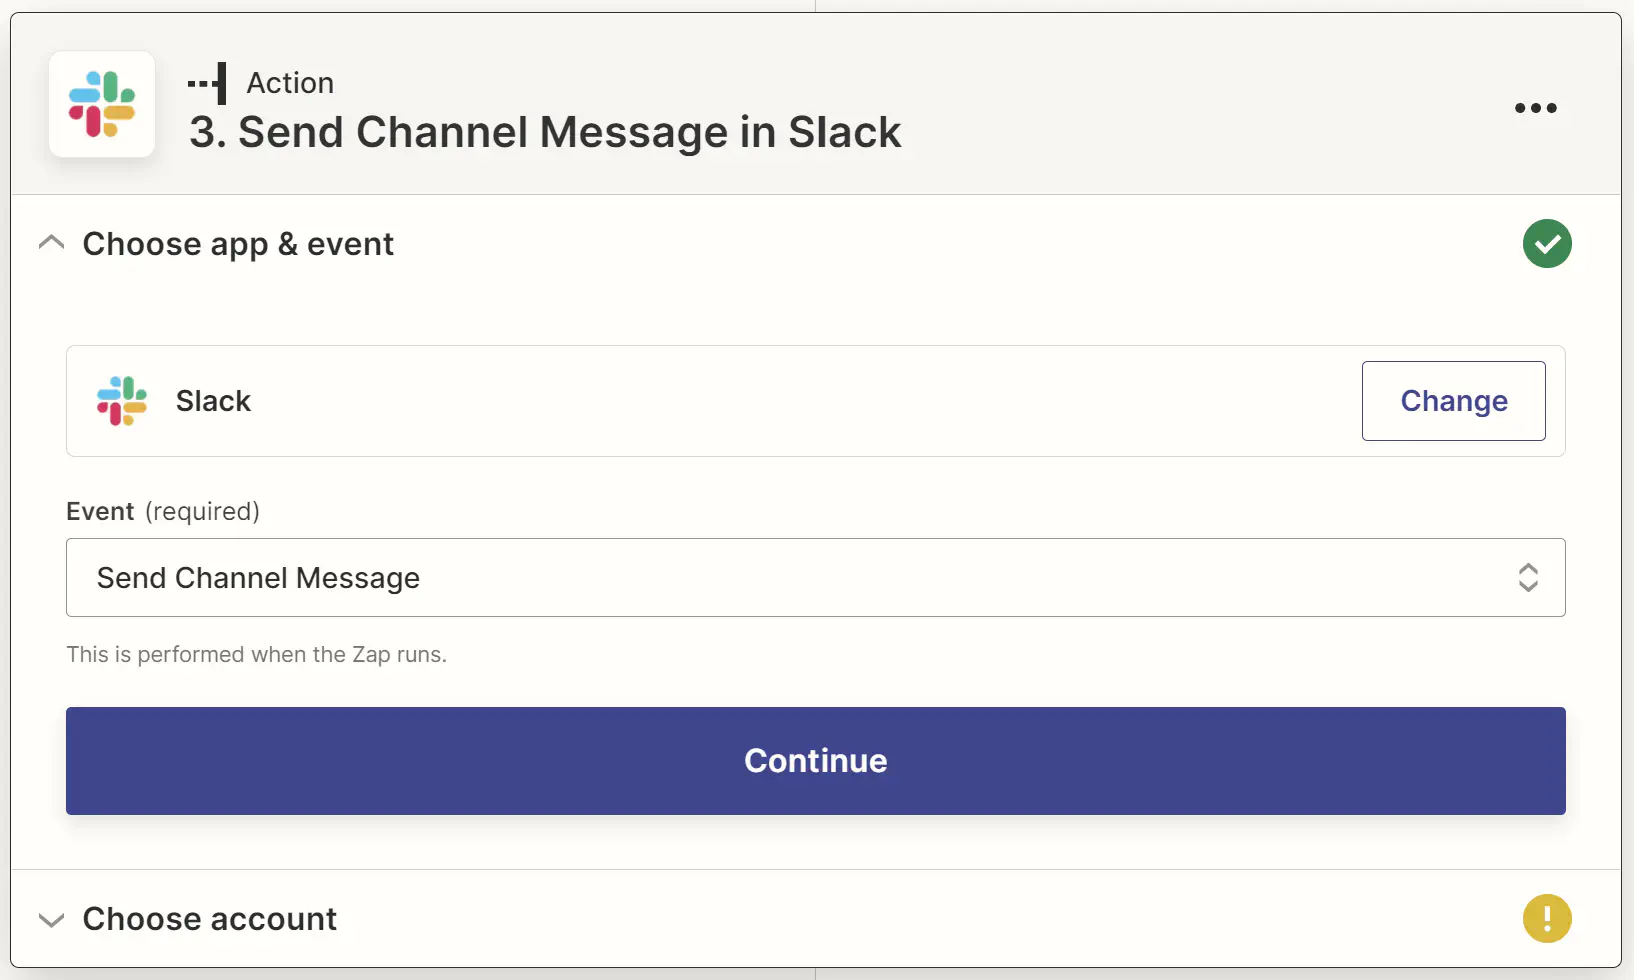This screenshot has width=1634, height=980.
Task: Click the step title Send Channel Message in Slack
Action: (x=545, y=131)
